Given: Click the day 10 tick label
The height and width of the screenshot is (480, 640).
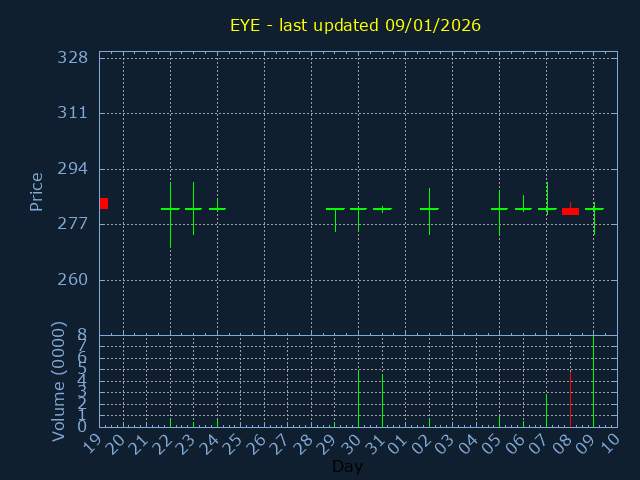Looking at the screenshot, I should (611, 445).
